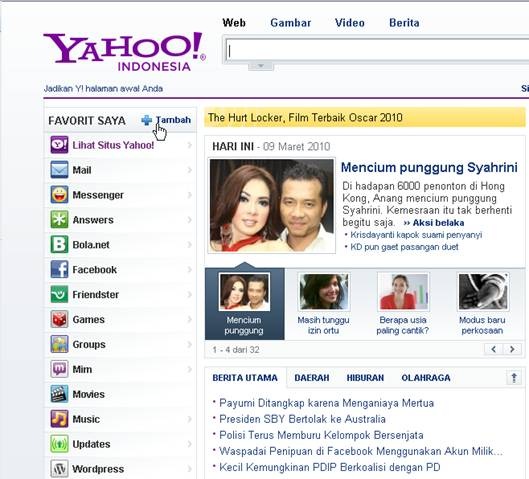Screen dimensions: 529x479
Task: Switch to the DAERAH news tab
Action: [312, 378]
